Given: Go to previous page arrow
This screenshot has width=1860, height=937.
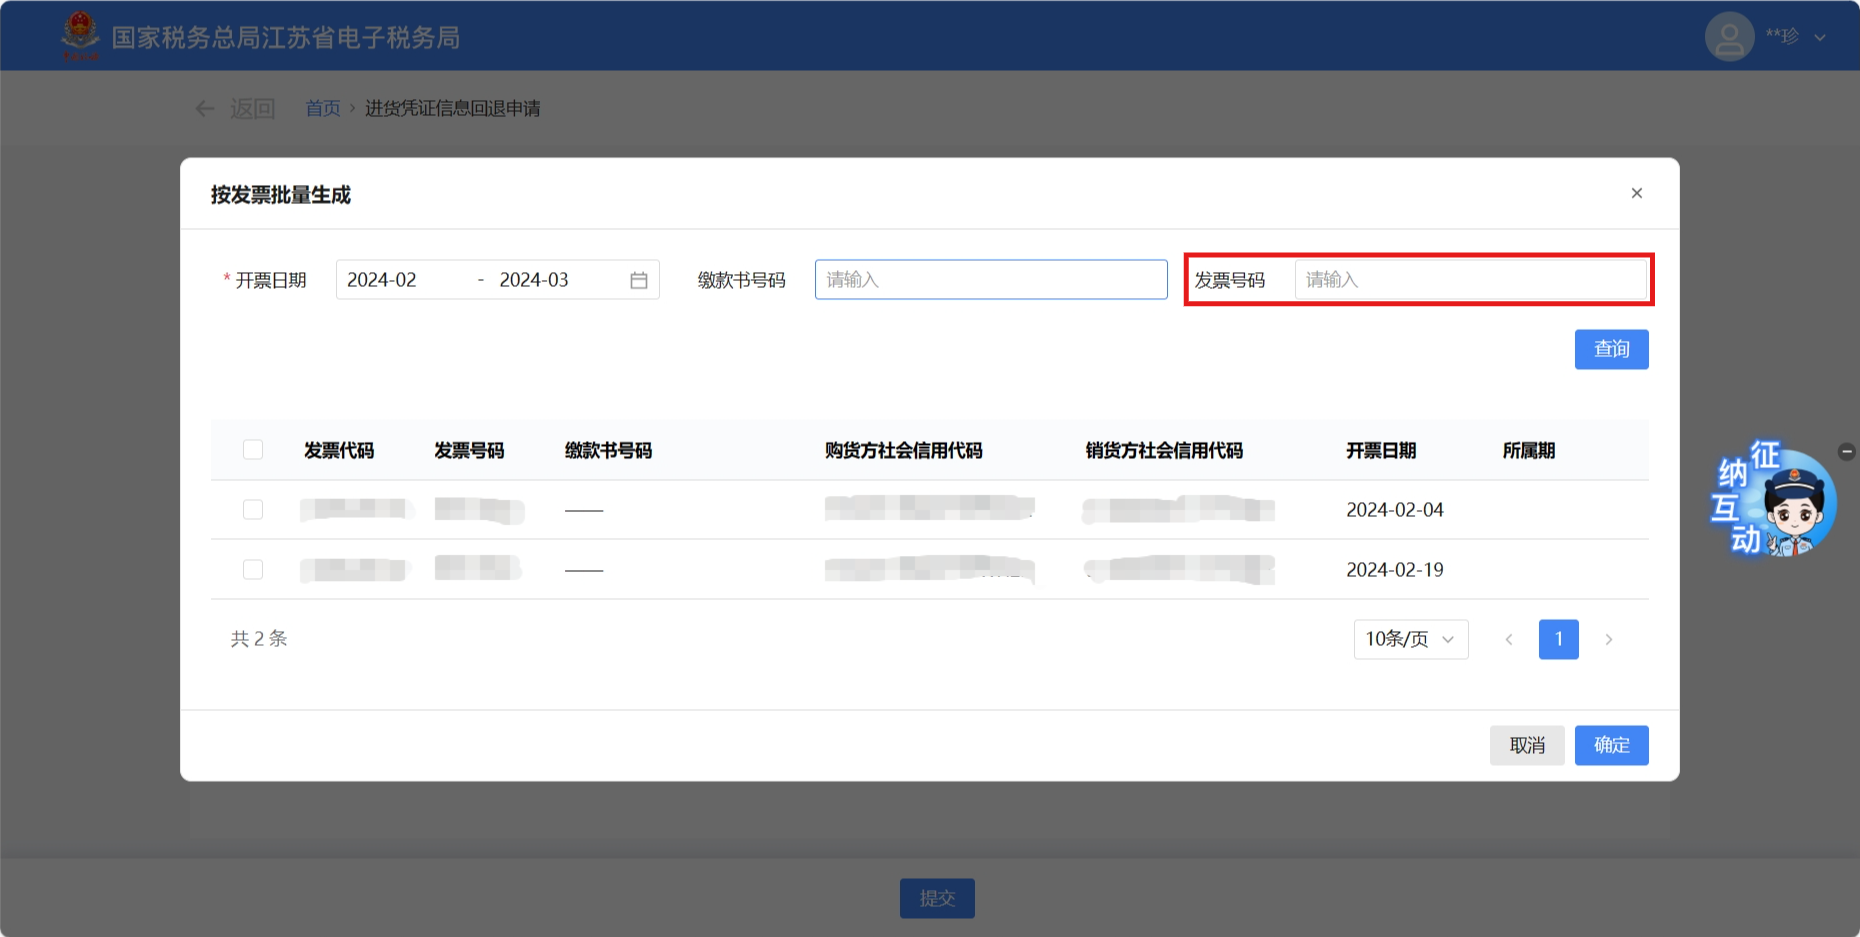Looking at the screenshot, I should [1508, 639].
